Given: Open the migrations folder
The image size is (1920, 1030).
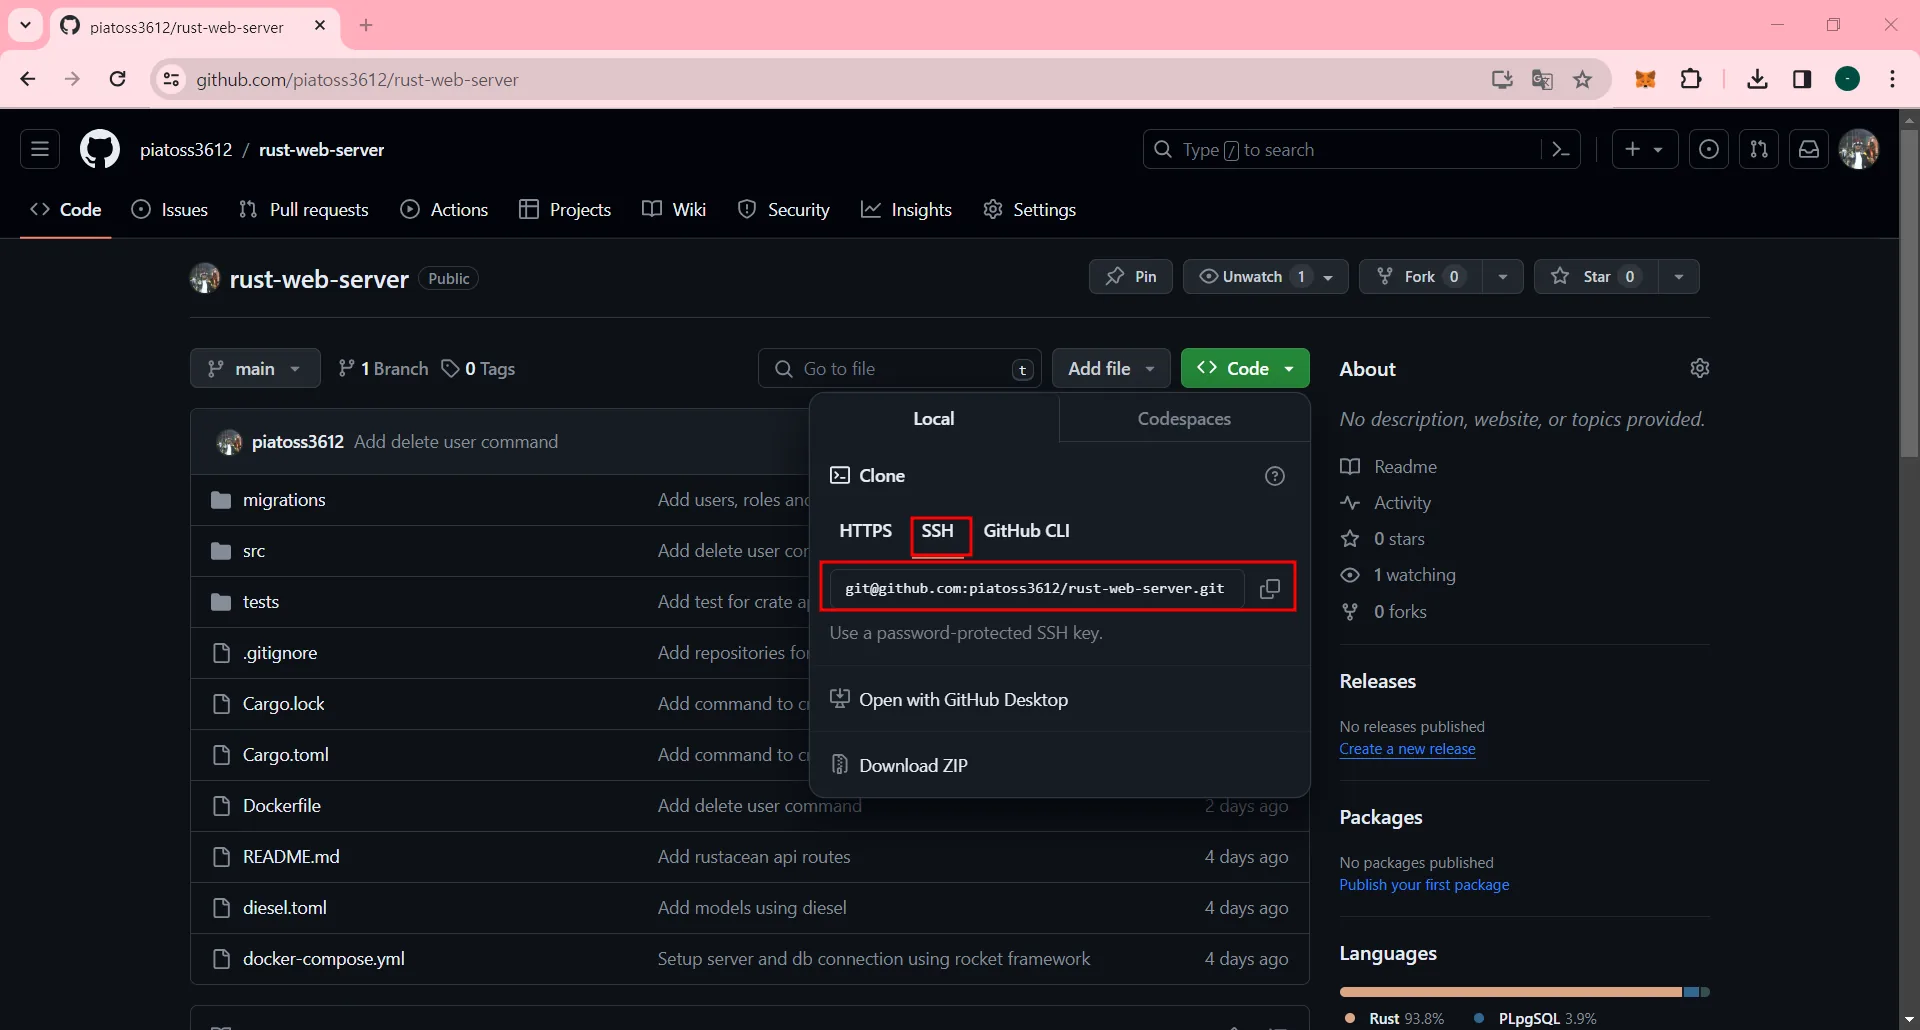Looking at the screenshot, I should (x=284, y=500).
